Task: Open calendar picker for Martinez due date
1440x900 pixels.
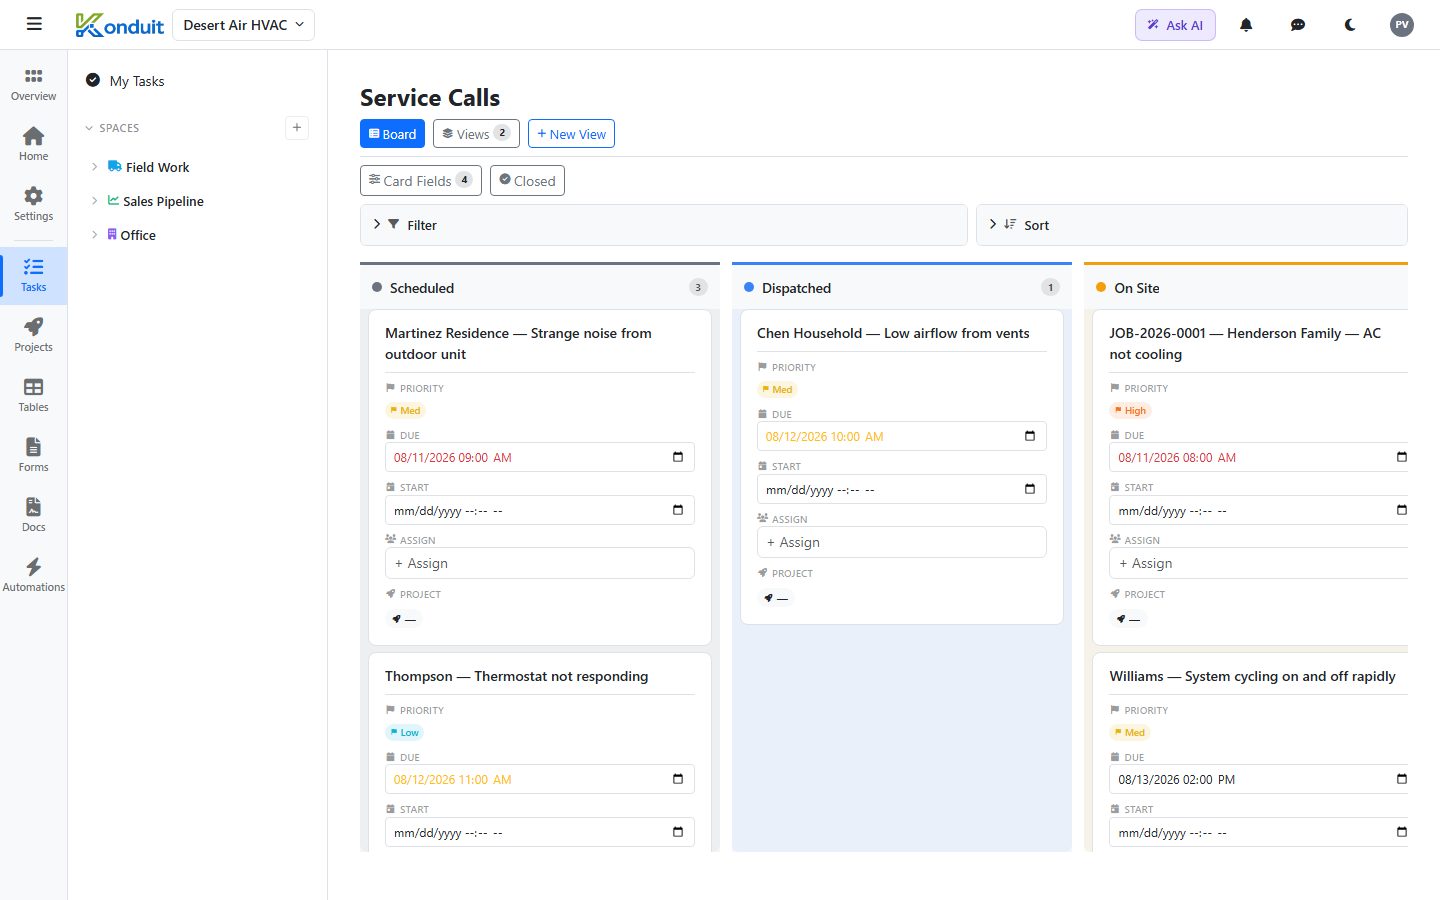Action: 678,457
